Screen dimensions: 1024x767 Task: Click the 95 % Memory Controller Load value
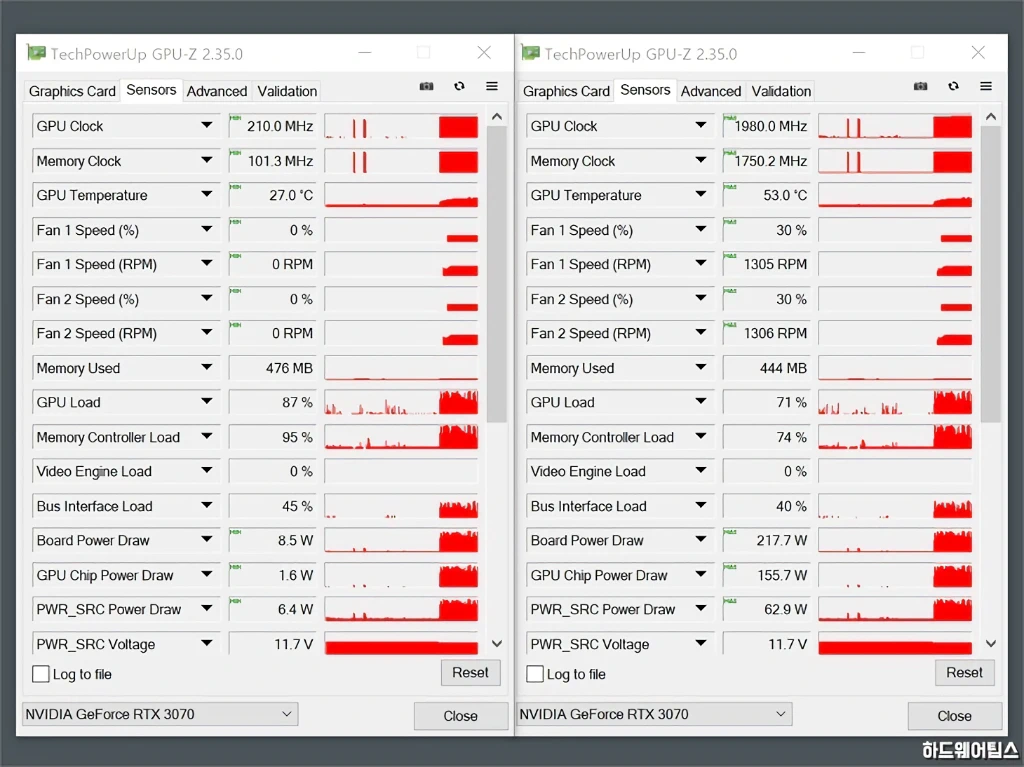[x=297, y=437]
